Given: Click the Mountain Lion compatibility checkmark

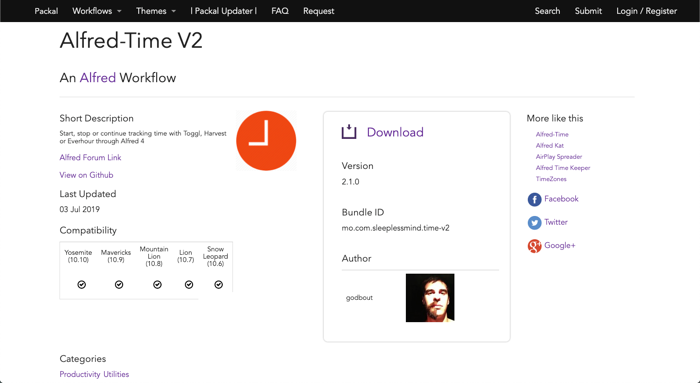Looking at the screenshot, I should 157,284.
